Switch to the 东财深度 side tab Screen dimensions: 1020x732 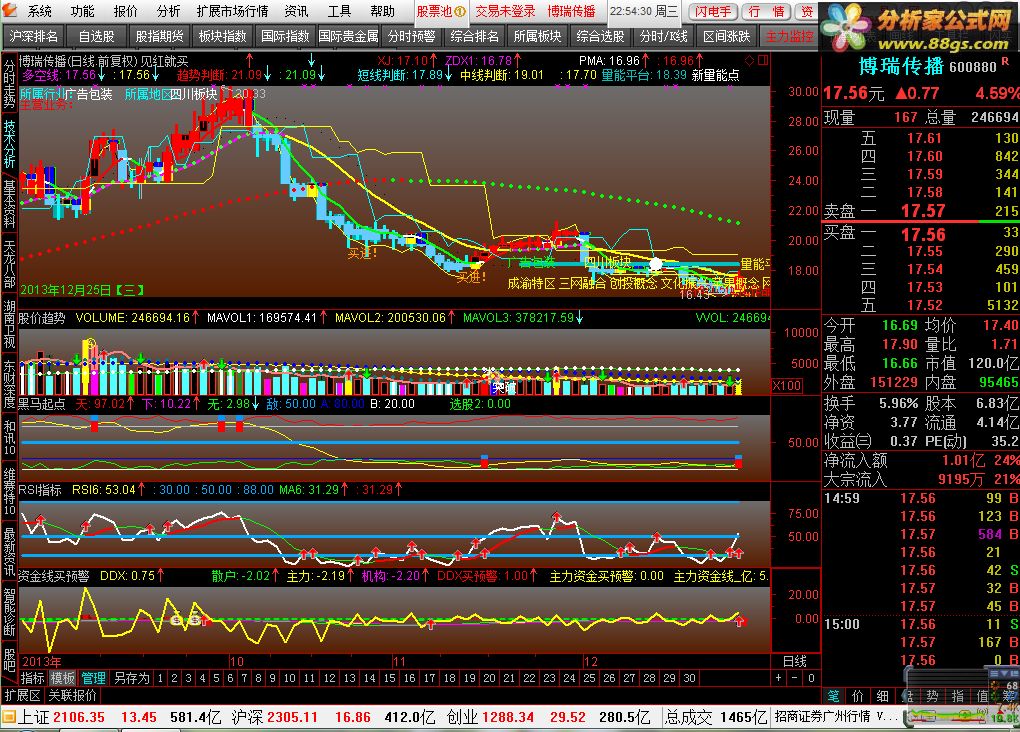point(9,384)
